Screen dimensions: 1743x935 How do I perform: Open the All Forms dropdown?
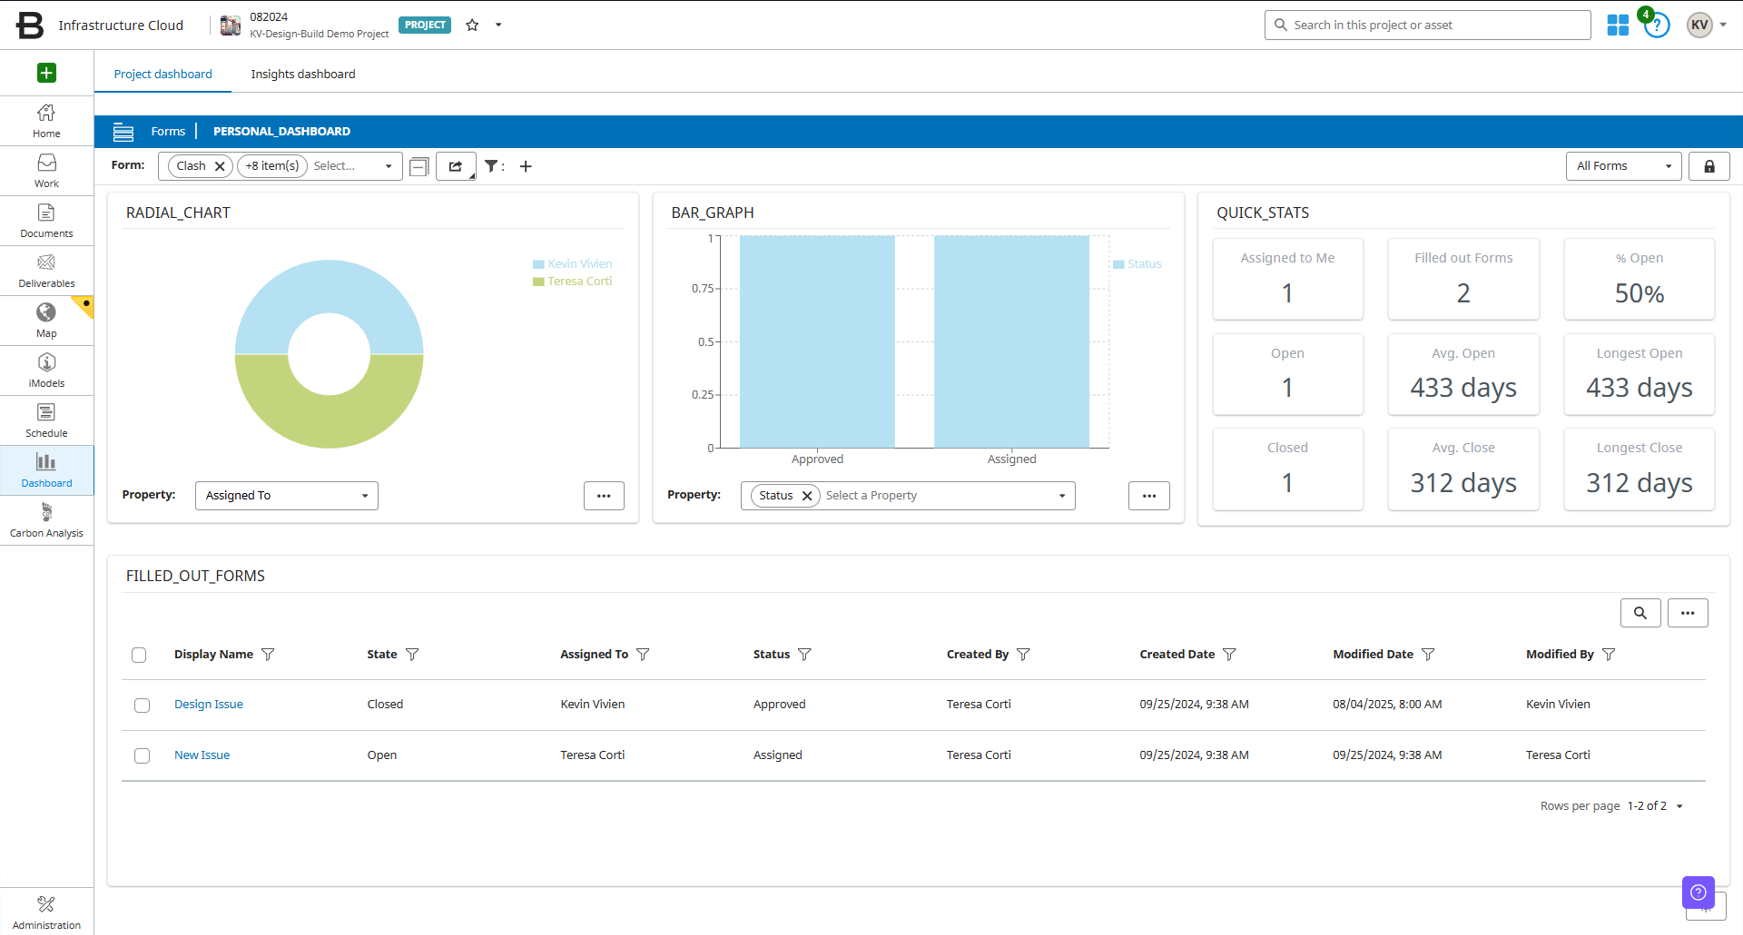[1623, 166]
